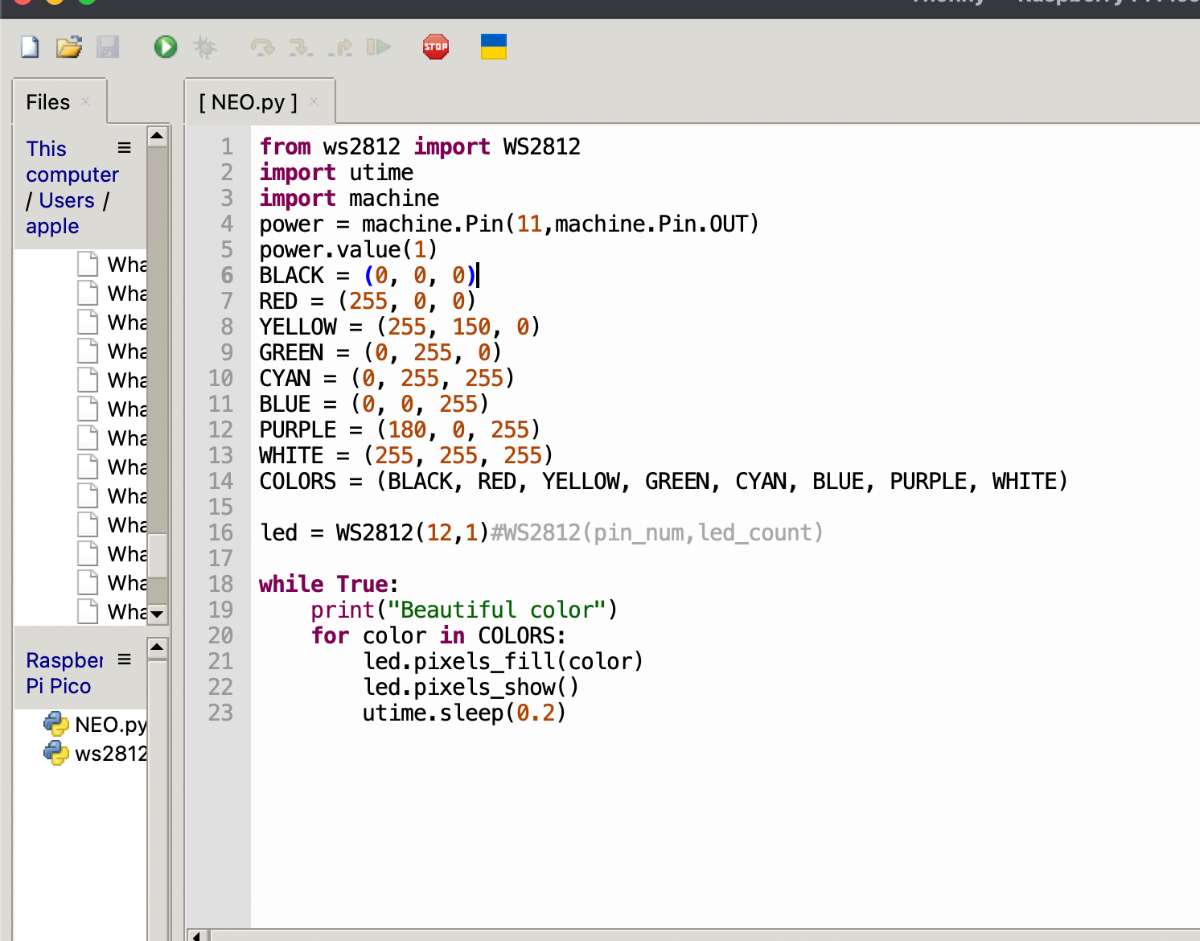Click line number 16 in the gutter
This screenshot has height=941, width=1200.
coord(220,533)
